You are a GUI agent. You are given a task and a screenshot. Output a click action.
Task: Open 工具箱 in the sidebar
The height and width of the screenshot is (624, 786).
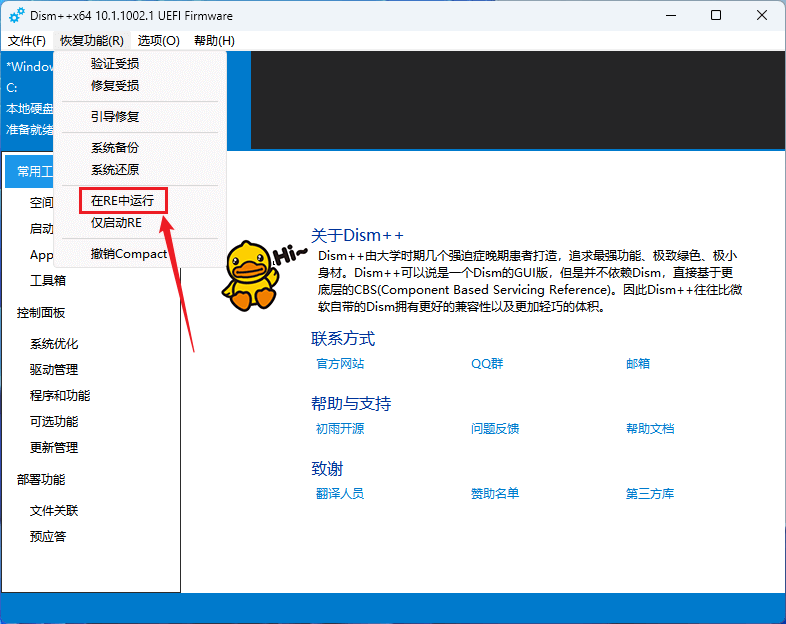[48, 281]
